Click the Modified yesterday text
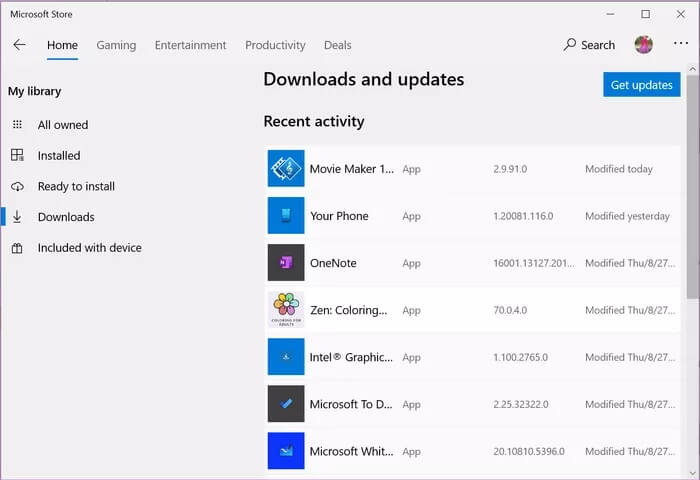 (627, 216)
